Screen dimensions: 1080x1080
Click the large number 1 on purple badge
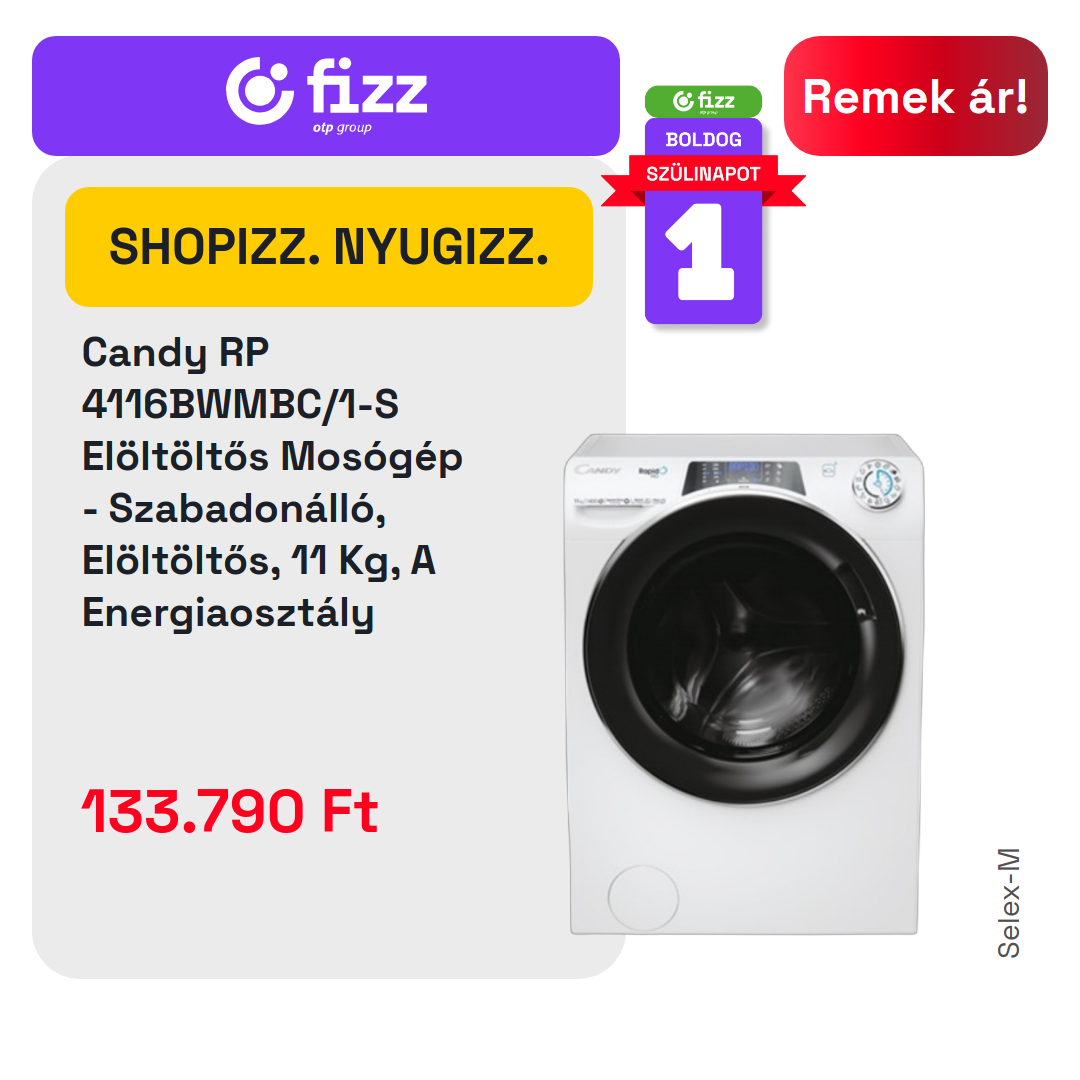tap(700, 251)
